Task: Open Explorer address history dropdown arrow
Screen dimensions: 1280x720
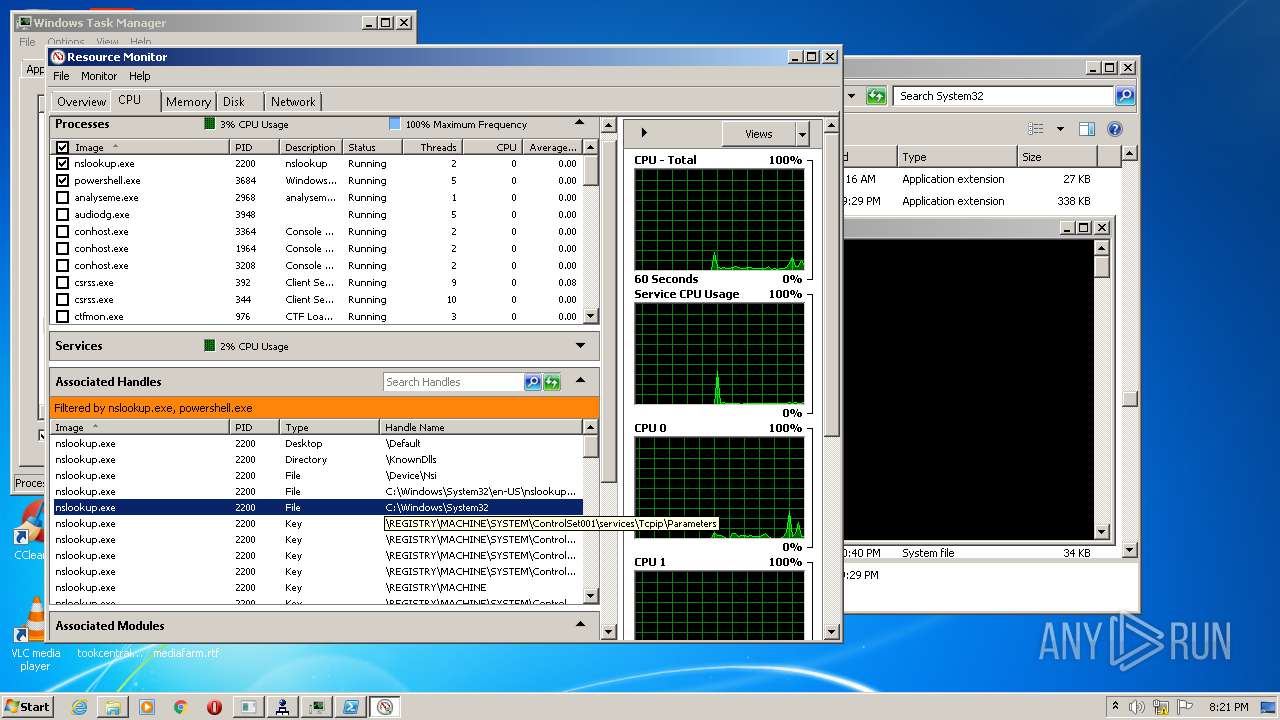Action: [851, 96]
